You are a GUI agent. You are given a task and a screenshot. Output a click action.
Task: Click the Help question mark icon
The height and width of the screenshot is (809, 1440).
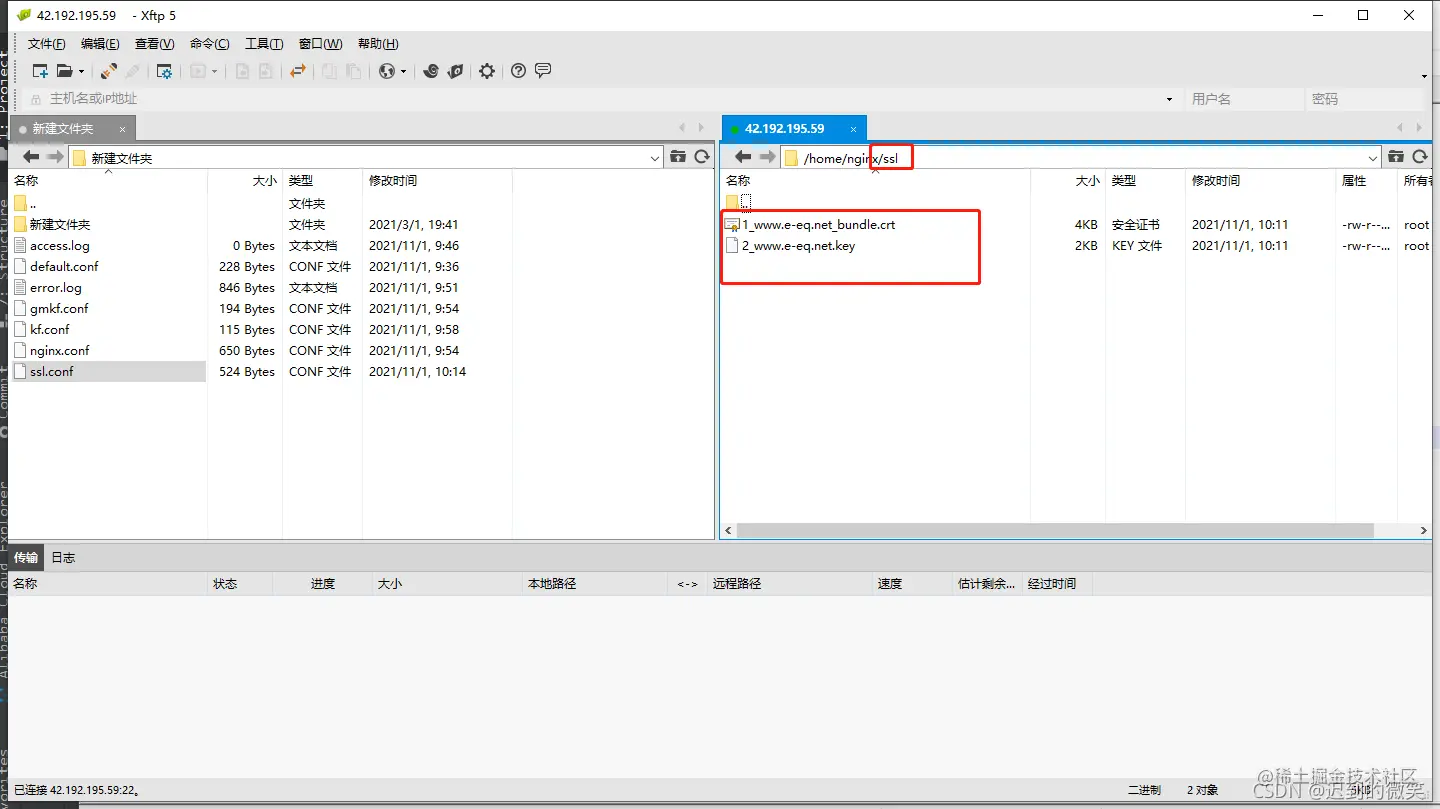tap(518, 71)
